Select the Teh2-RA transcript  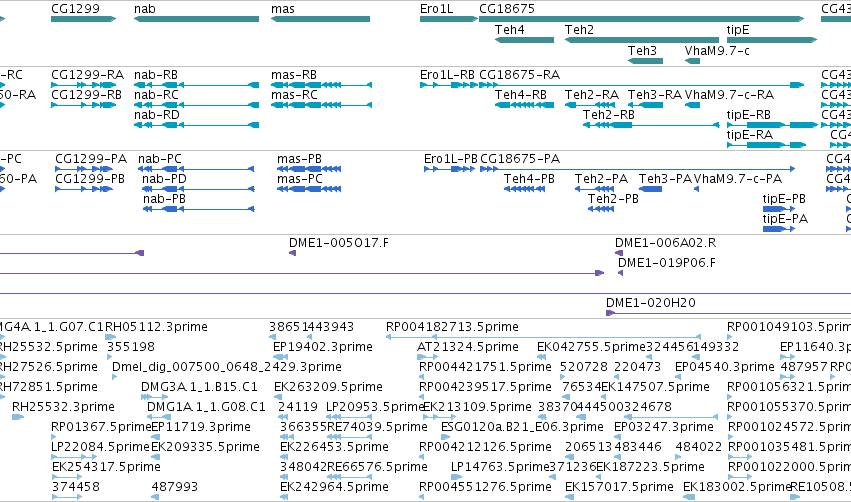click(590, 105)
